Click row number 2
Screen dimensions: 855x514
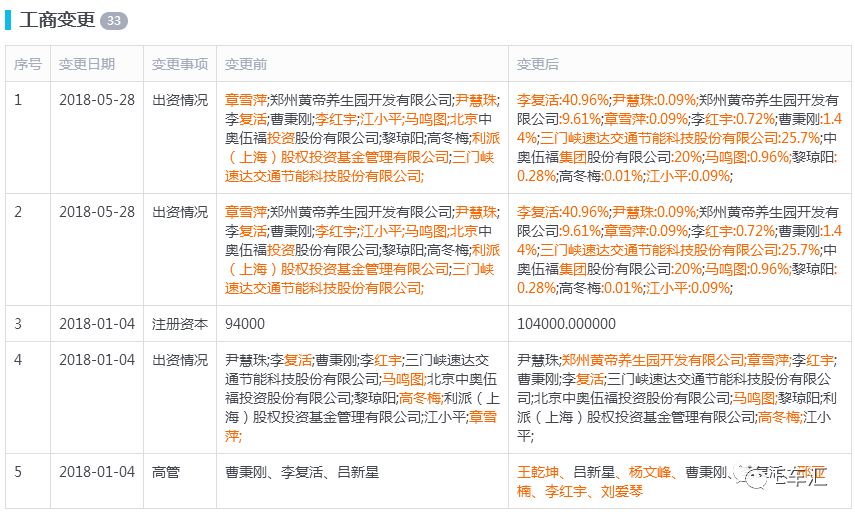pyautogui.click(x=18, y=211)
